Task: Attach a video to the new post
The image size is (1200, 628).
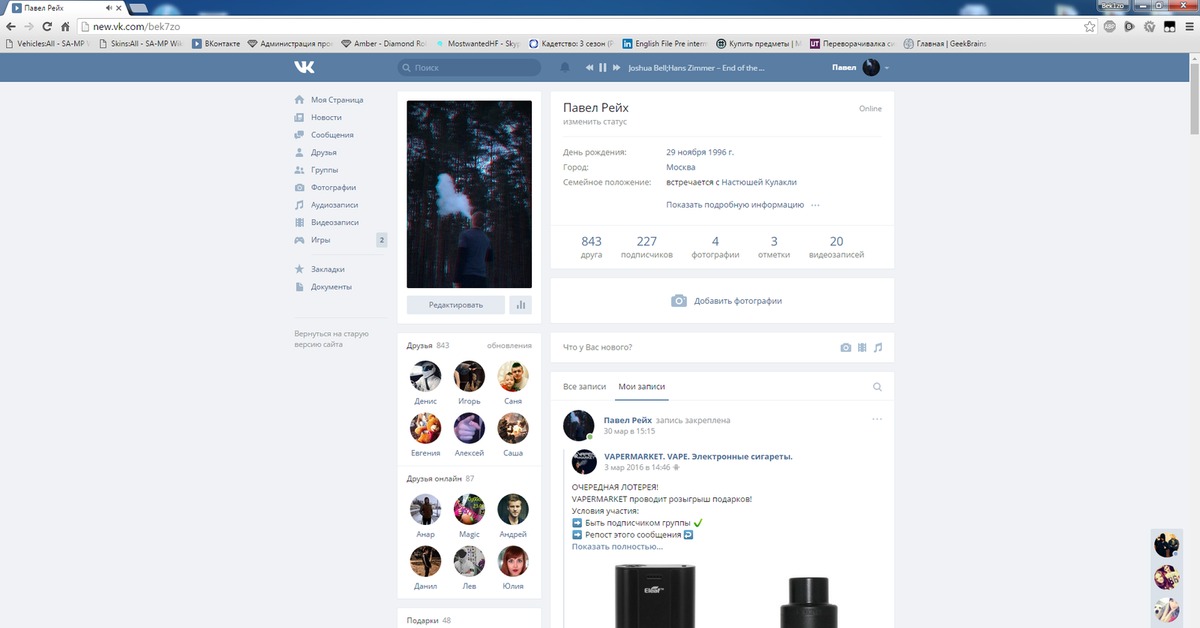Action: (x=862, y=347)
